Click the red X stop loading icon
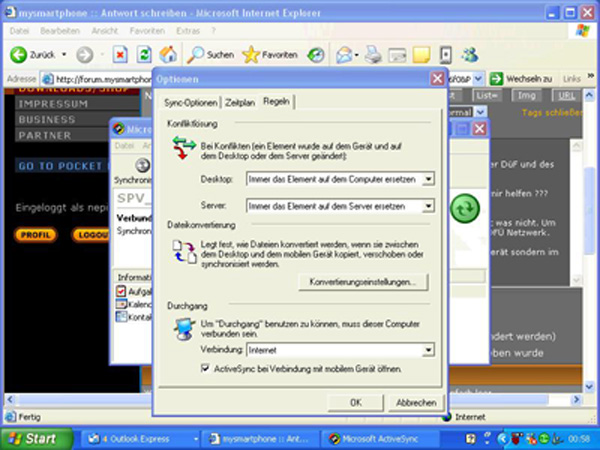This screenshot has width=600, height=450. tap(120, 55)
